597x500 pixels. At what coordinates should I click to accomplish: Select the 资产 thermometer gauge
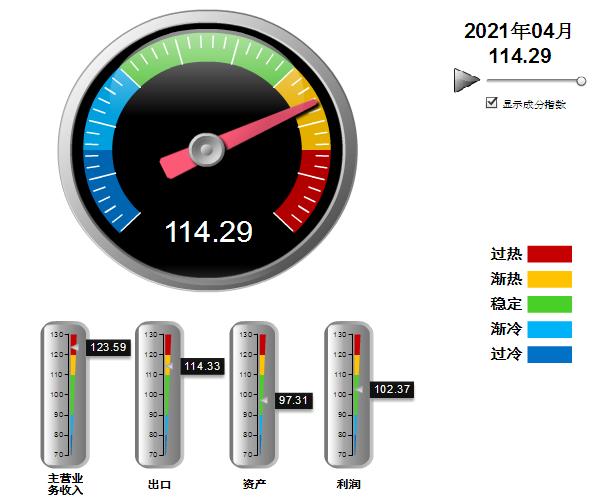[254, 394]
